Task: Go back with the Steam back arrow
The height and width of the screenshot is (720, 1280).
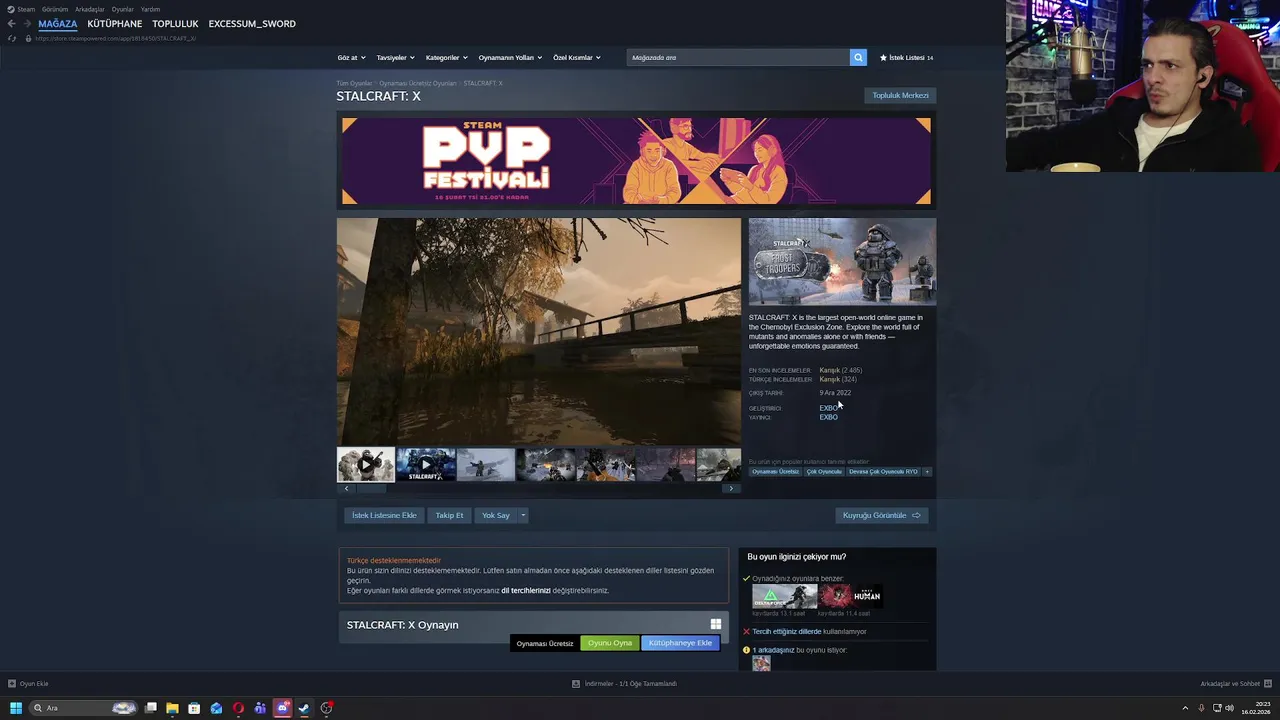Action: click(x=12, y=24)
